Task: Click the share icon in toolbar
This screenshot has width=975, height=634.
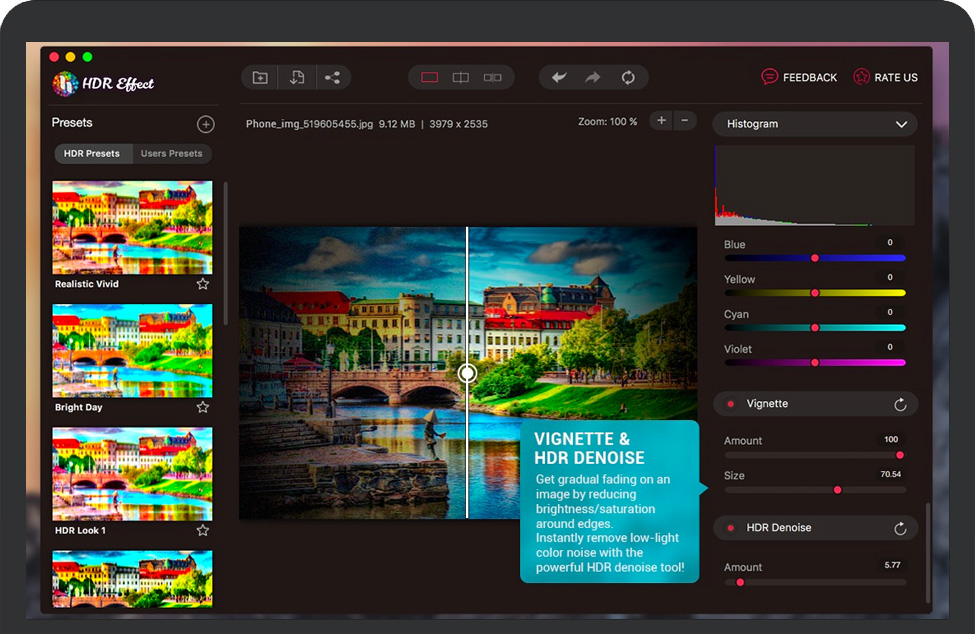Action: 333,78
